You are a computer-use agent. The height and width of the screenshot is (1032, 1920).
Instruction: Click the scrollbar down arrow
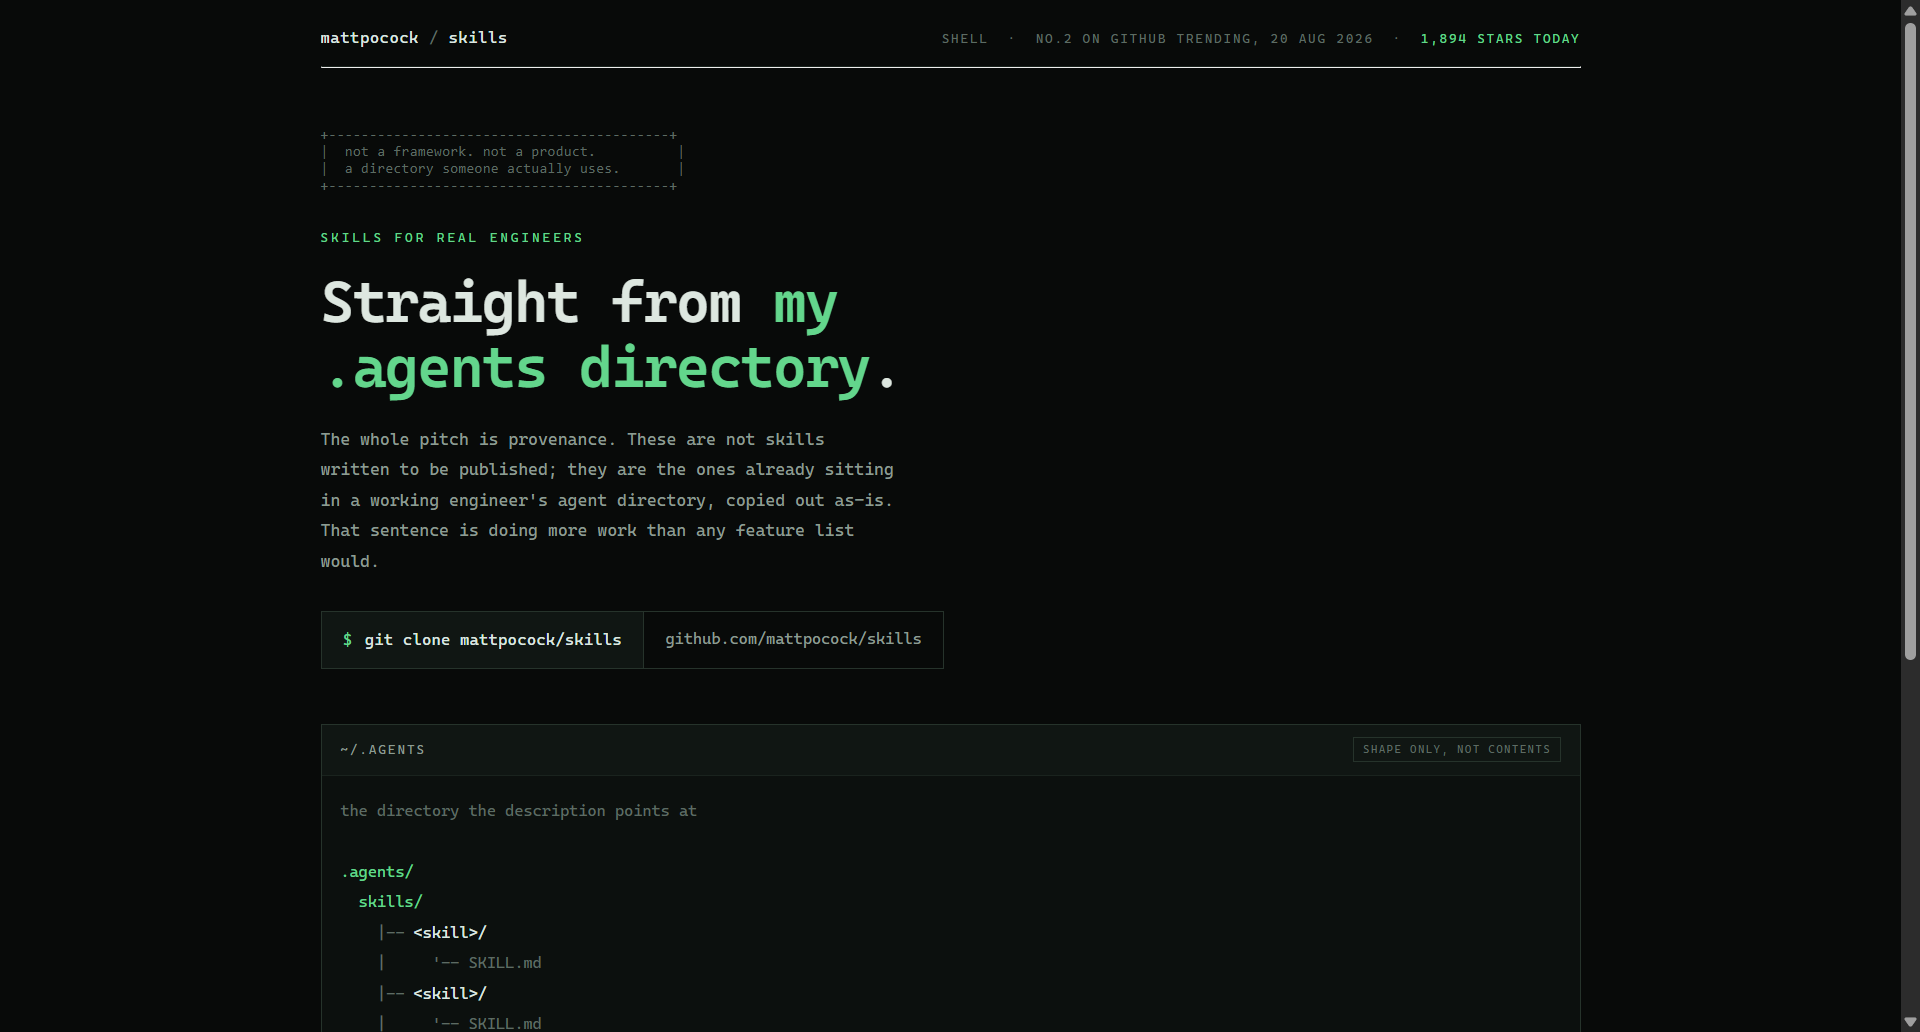coord(1910,1022)
